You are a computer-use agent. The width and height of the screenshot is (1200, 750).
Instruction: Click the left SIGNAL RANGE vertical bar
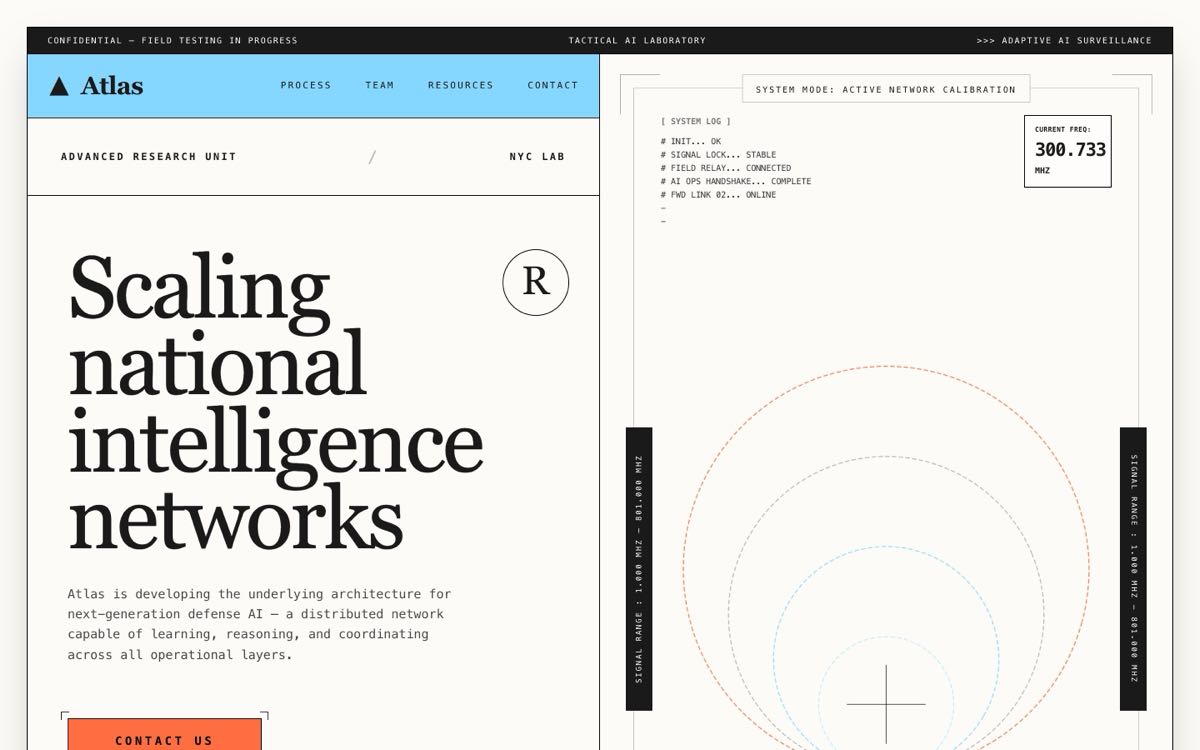[x=639, y=569]
